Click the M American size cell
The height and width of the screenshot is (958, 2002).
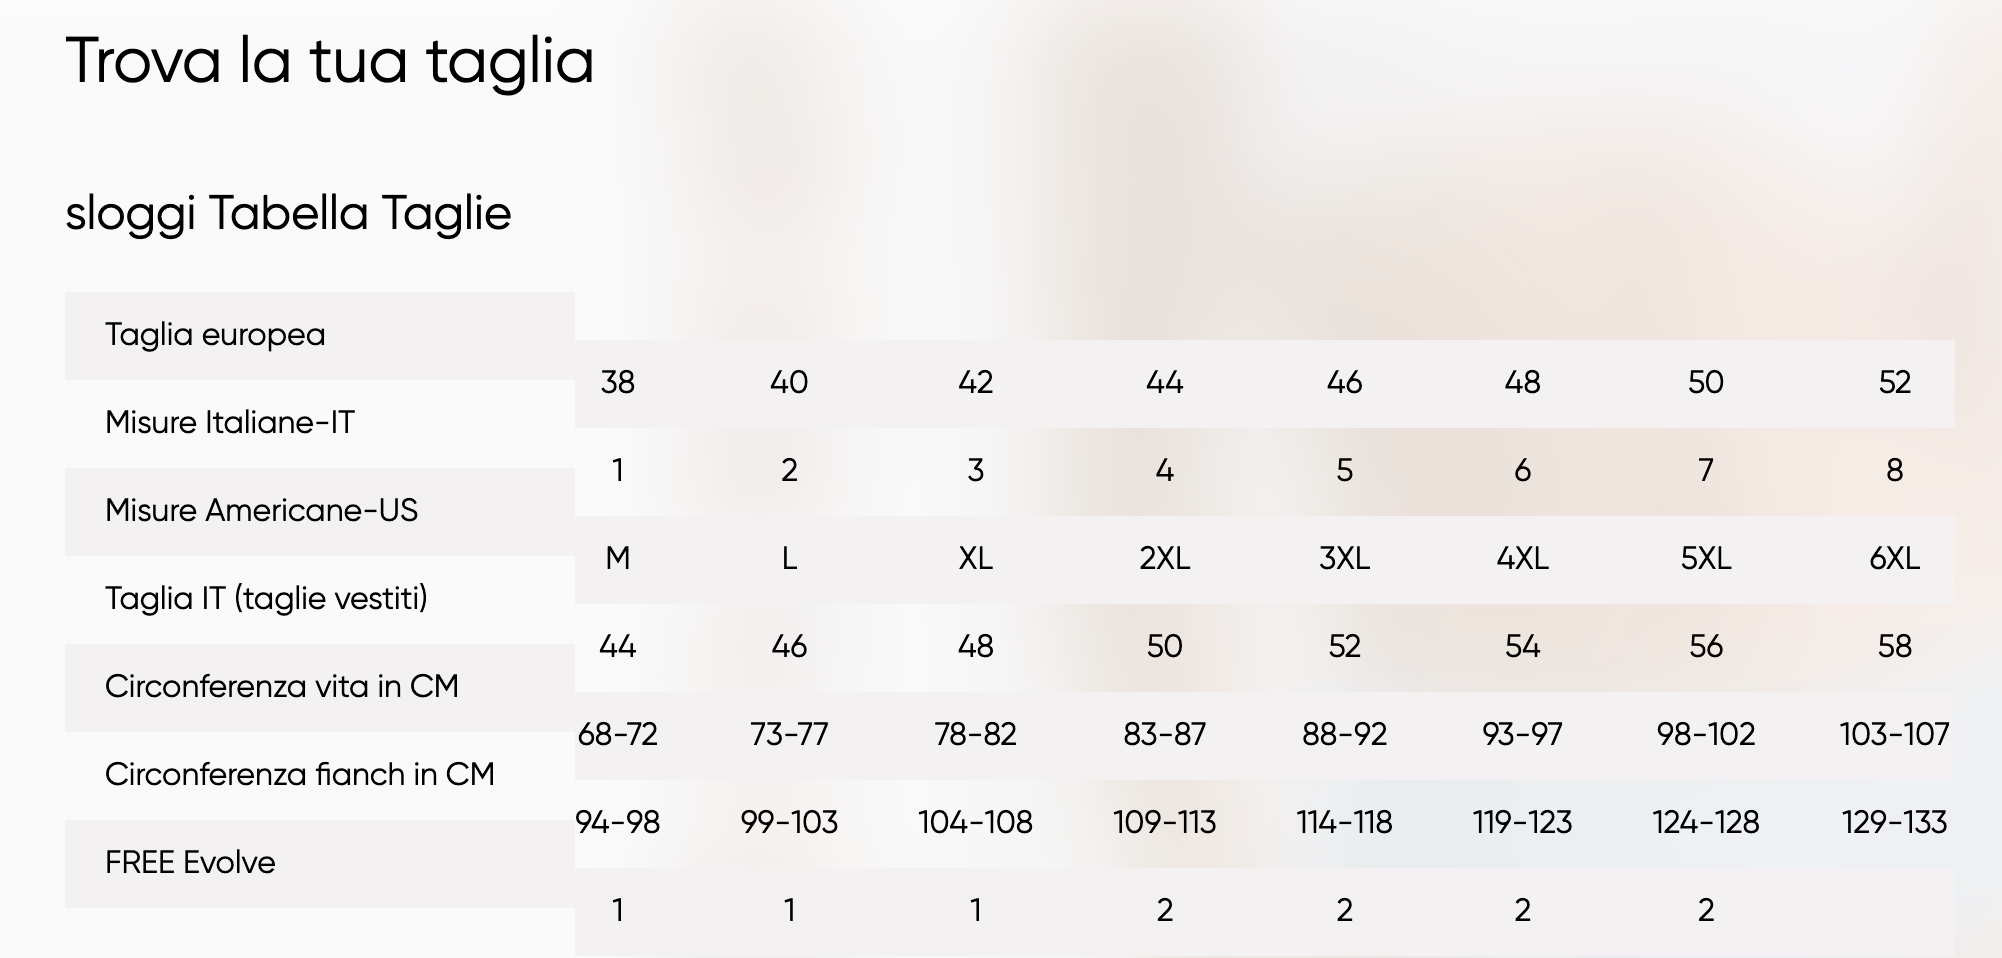point(618,559)
